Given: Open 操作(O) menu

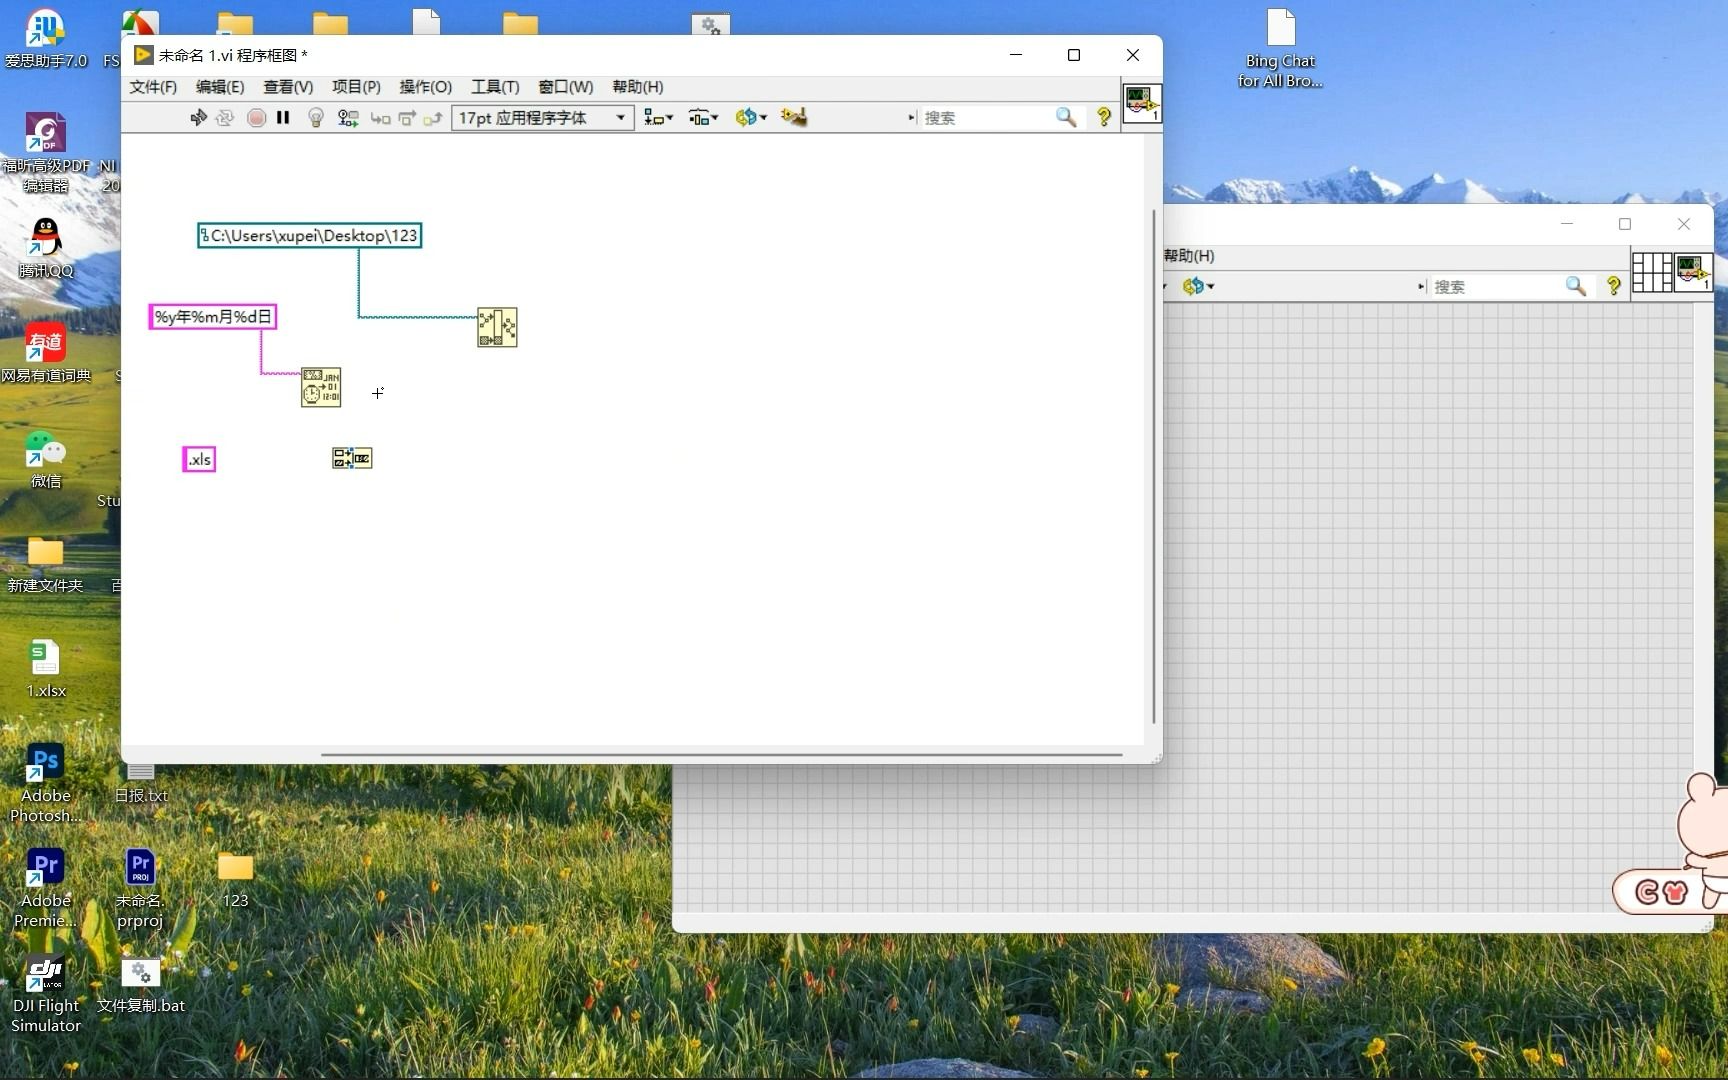Looking at the screenshot, I should click(425, 87).
